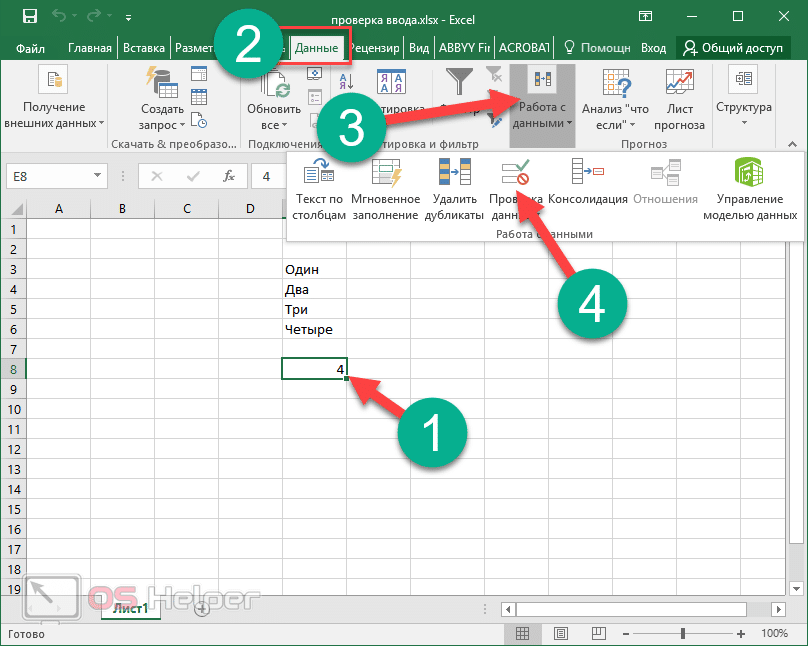Click the Sign in (Вход) link

tap(653, 48)
